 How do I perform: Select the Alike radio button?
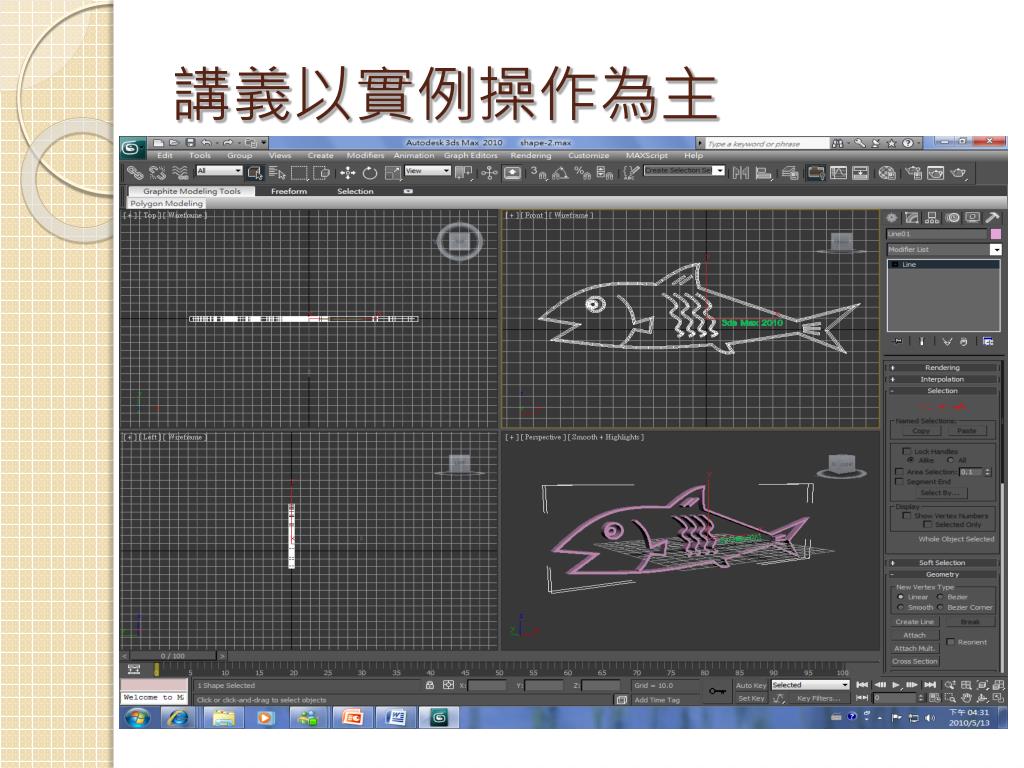910,460
